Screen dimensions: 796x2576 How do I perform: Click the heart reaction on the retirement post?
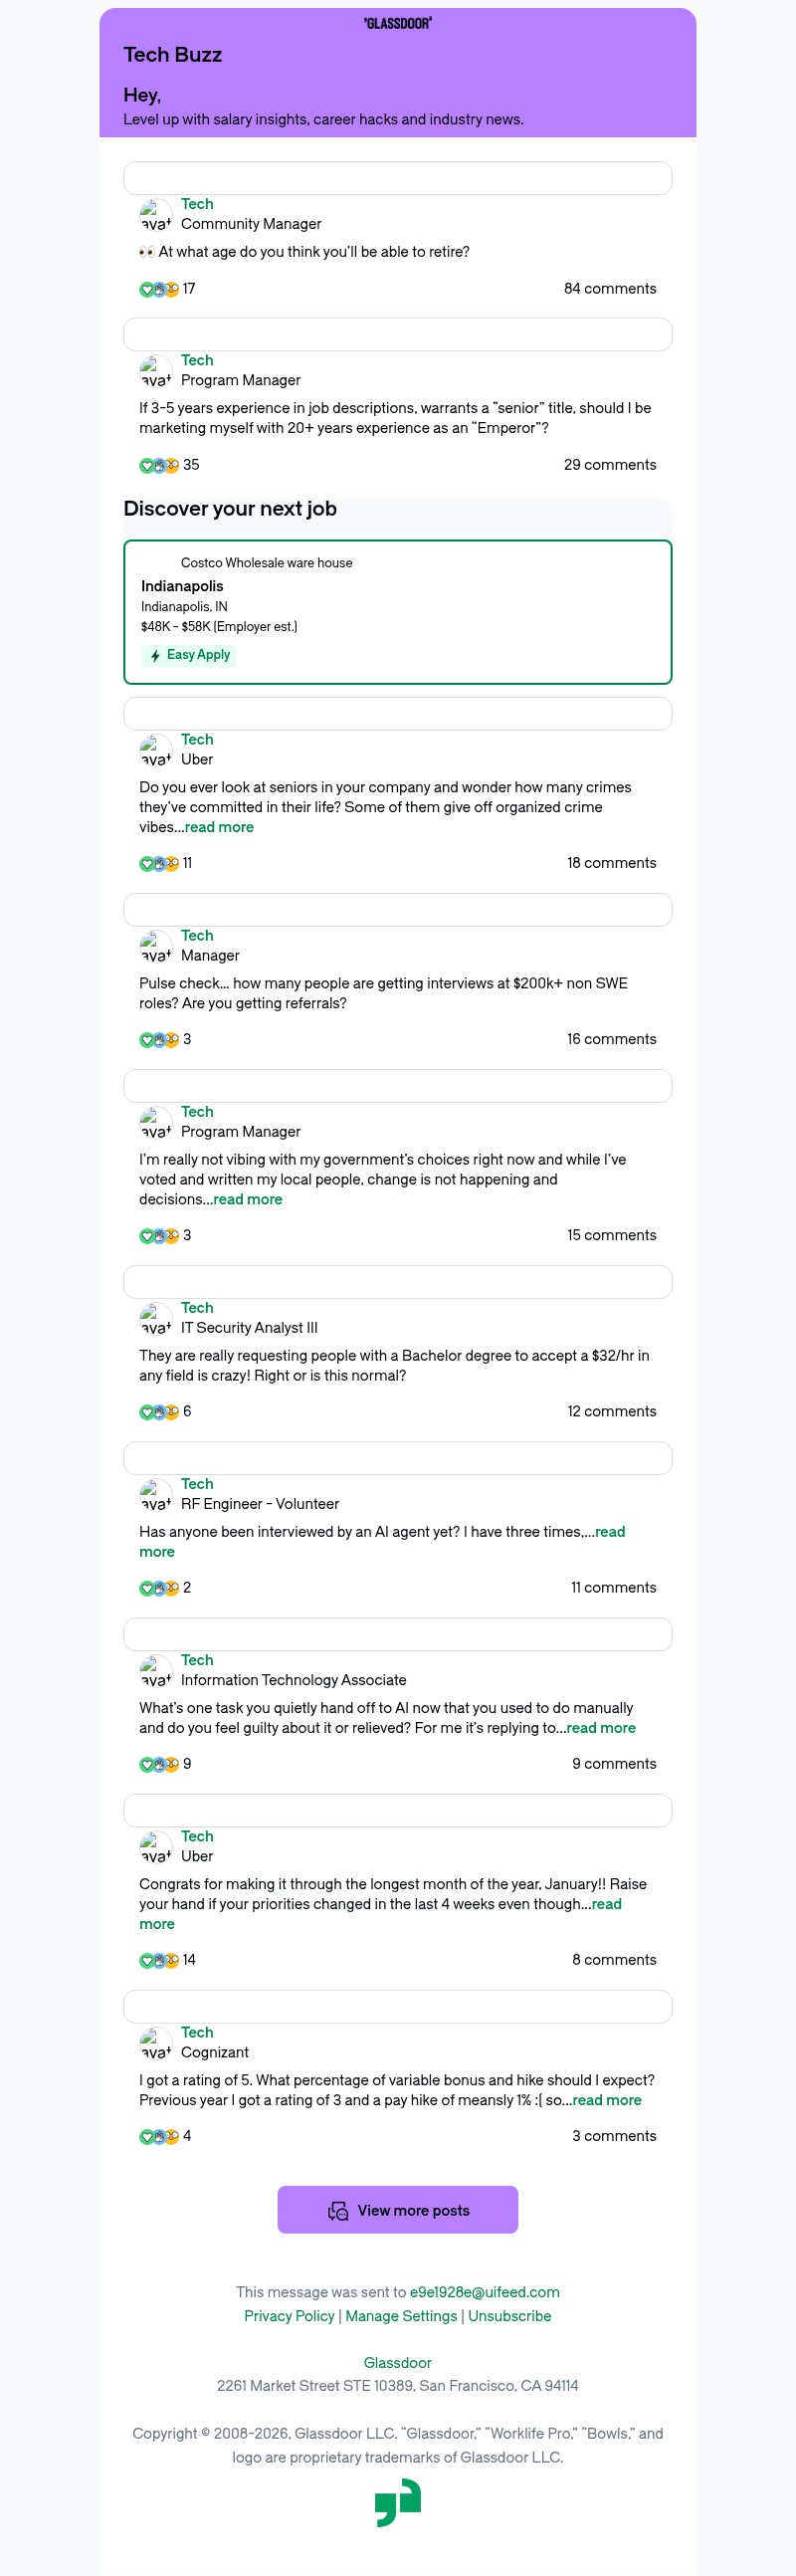tap(147, 289)
